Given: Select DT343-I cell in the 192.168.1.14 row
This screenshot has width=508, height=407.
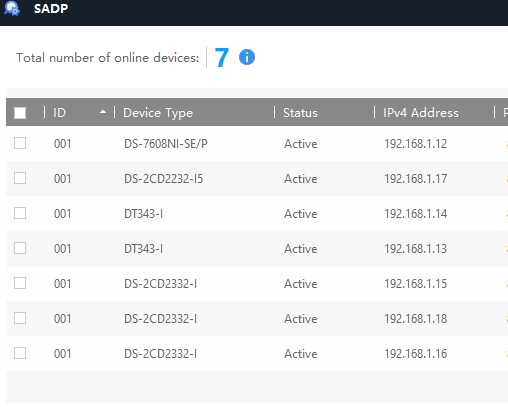Looking at the screenshot, I should [143, 214].
